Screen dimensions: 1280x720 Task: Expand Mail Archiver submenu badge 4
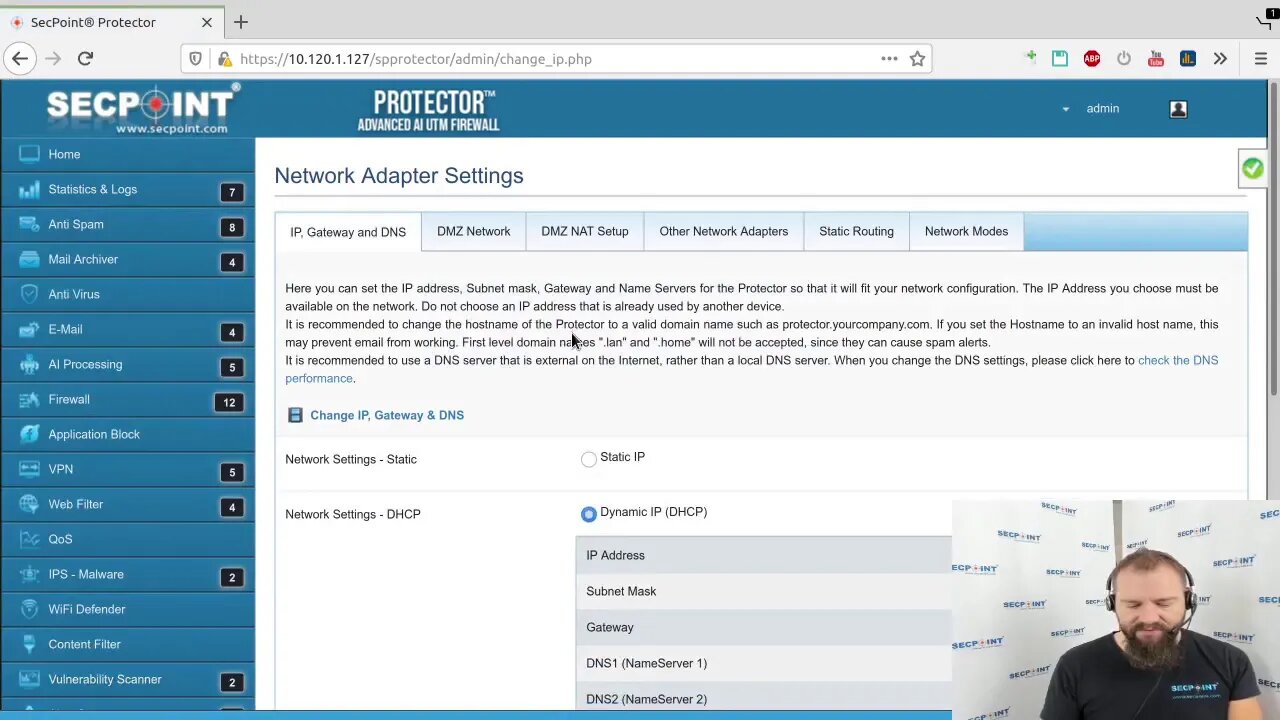(x=232, y=262)
